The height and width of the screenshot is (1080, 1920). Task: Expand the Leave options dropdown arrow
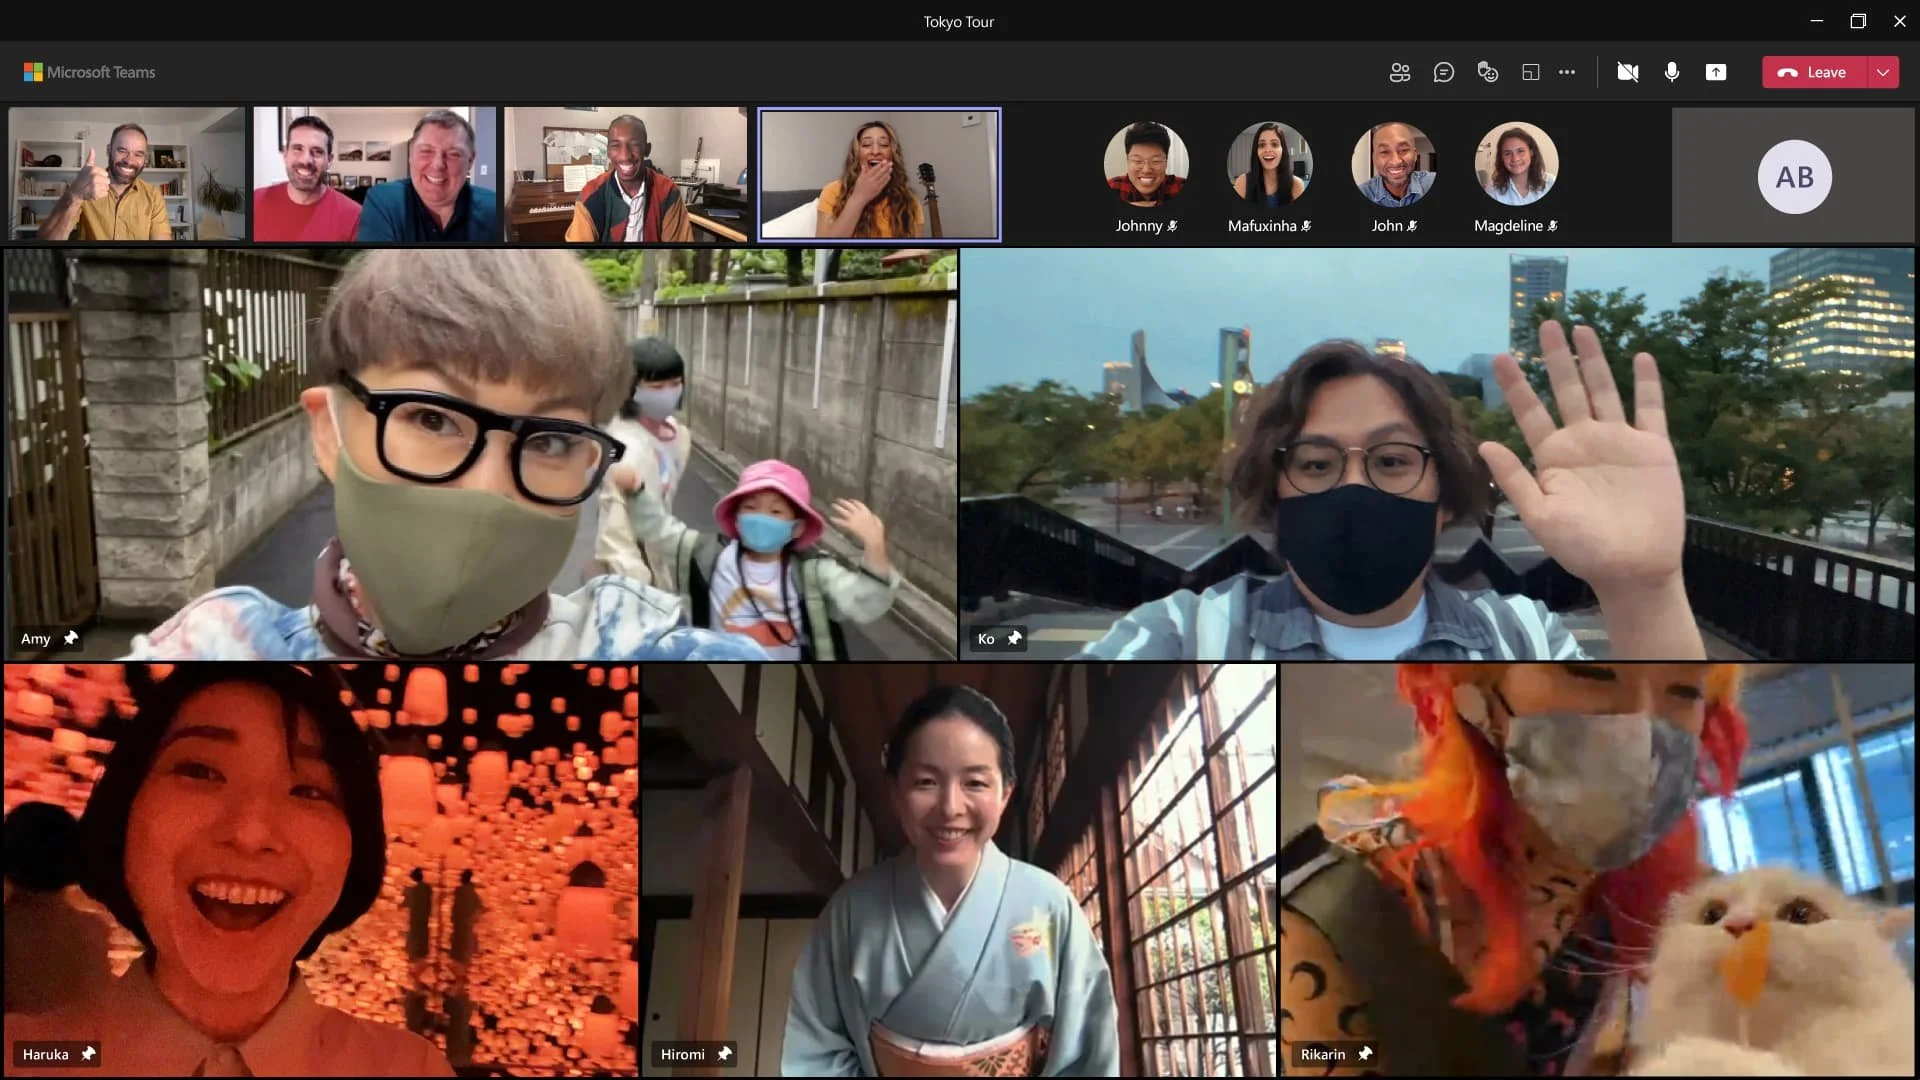click(x=1882, y=72)
